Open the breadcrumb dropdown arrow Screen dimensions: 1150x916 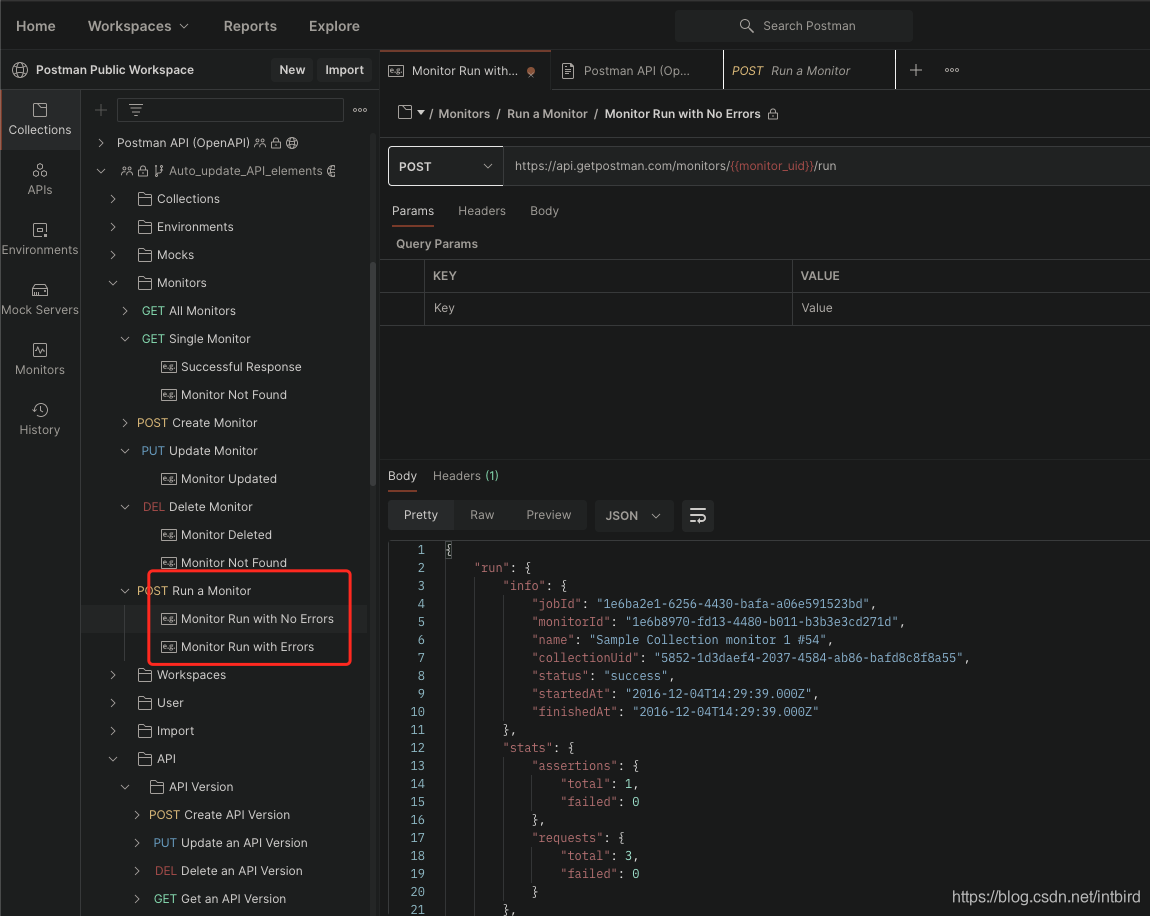pyautogui.click(x=421, y=113)
